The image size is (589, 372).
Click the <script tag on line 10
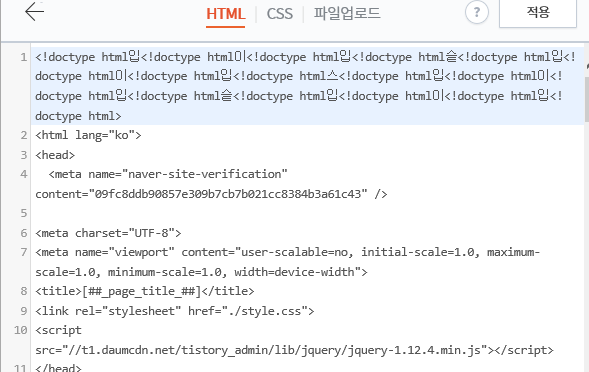[x=58, y=330]
